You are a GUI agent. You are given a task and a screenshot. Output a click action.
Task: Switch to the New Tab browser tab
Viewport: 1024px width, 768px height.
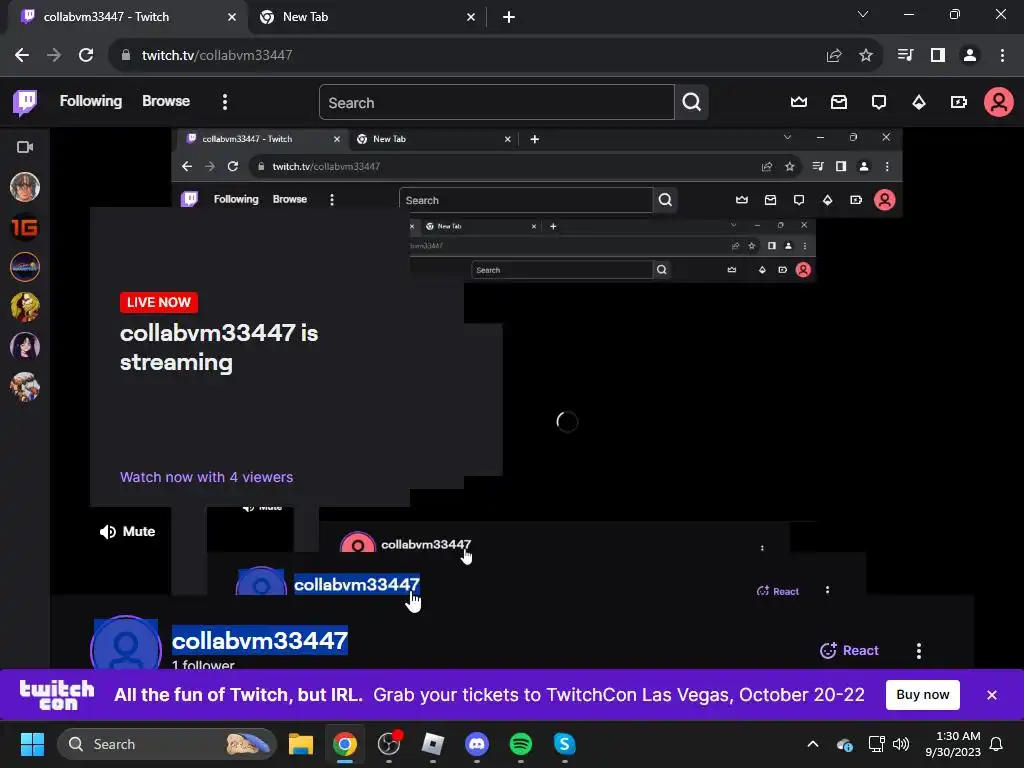[x=366, y=17]
